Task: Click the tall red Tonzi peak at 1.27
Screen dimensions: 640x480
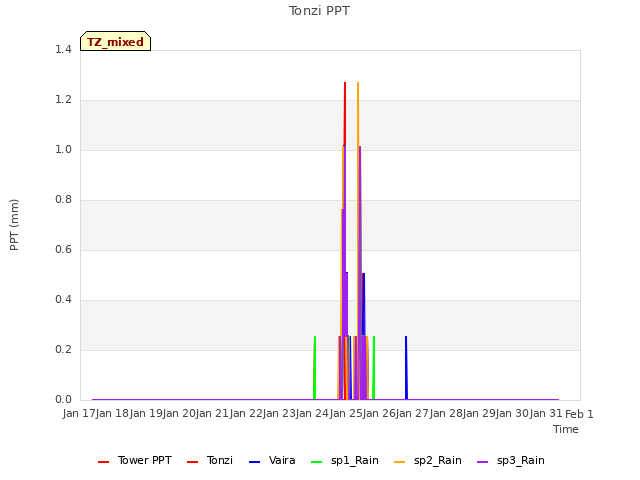Action: (x=345, y=114)
